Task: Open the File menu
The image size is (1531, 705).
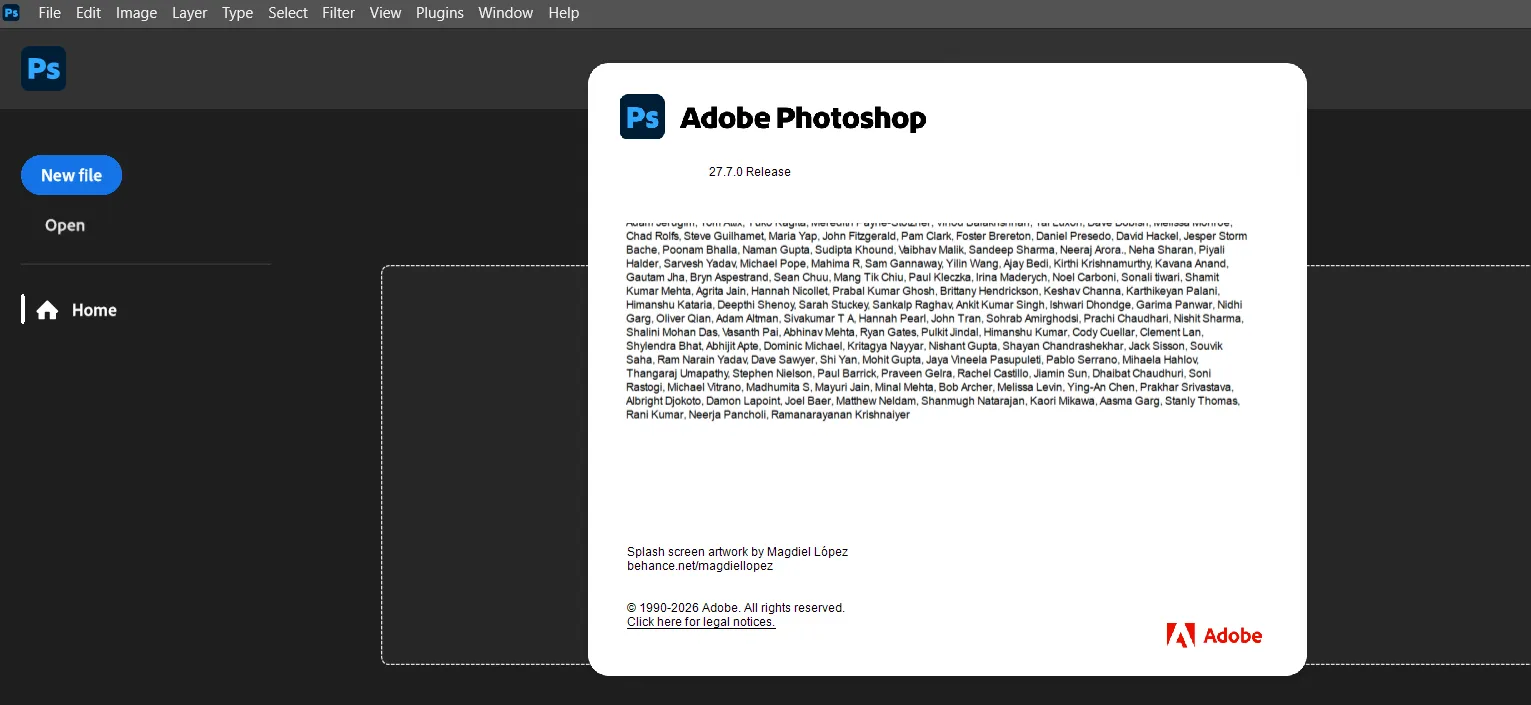Action: tap(49, 13)
